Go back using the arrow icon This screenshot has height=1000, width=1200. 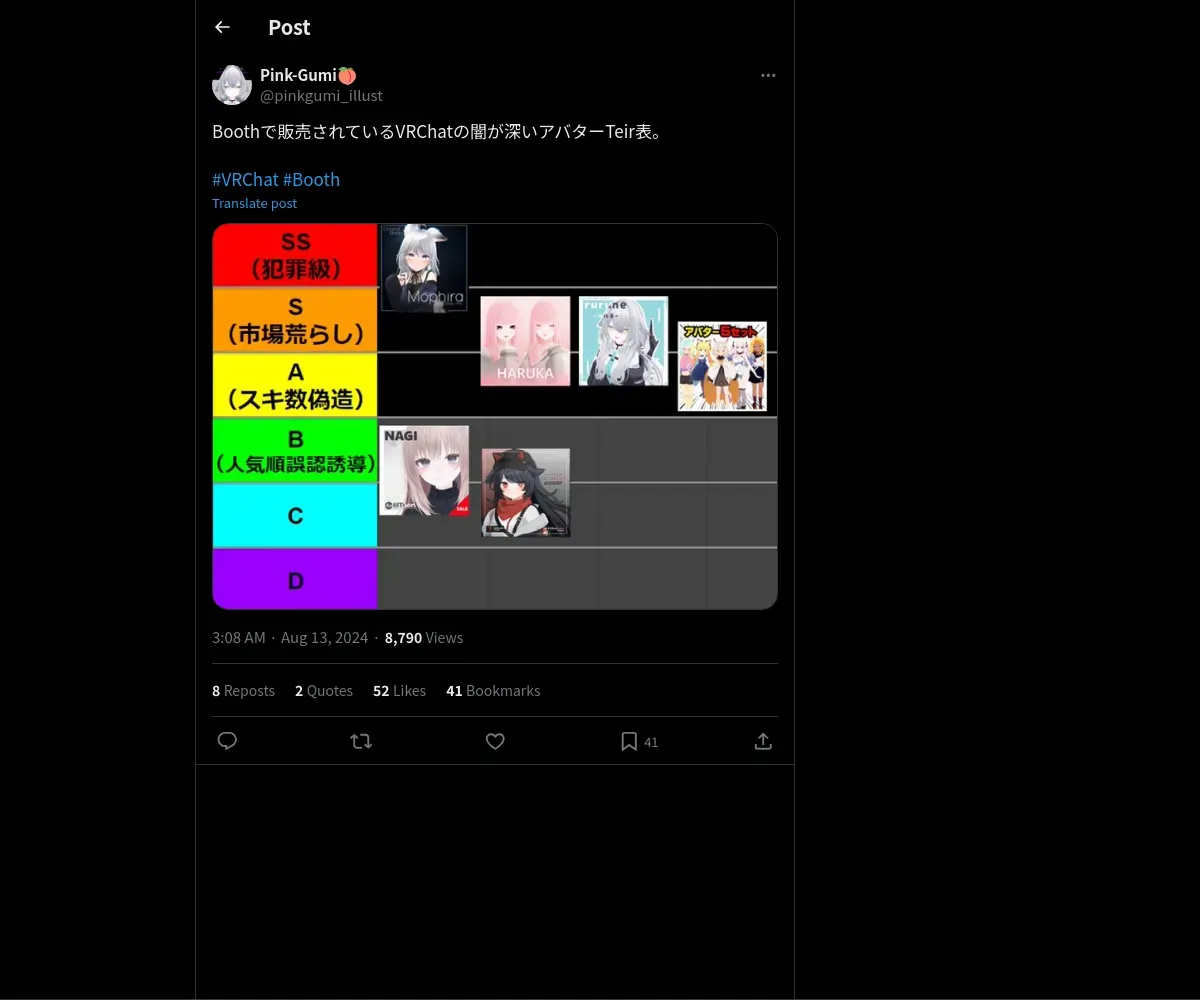222,27
